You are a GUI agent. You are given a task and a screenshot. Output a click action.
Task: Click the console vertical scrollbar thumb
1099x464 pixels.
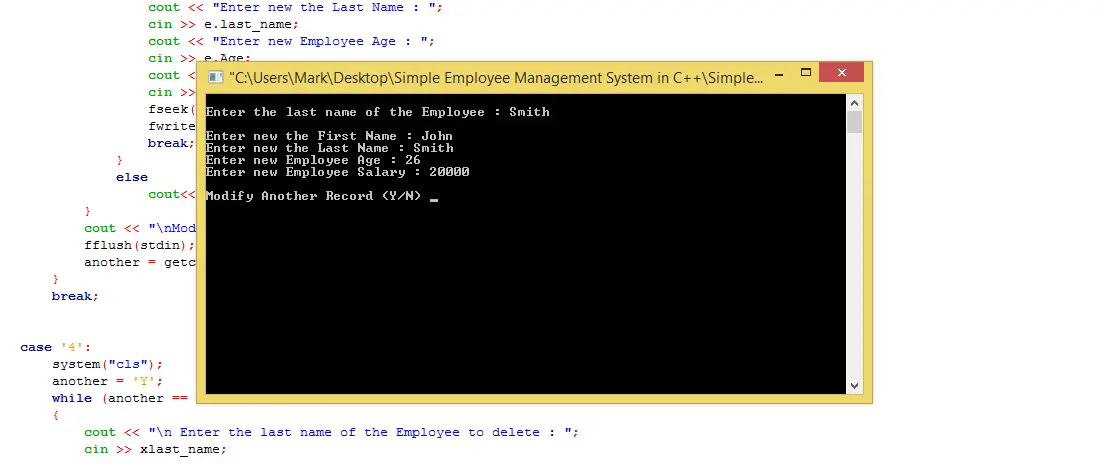pos(854,122)
